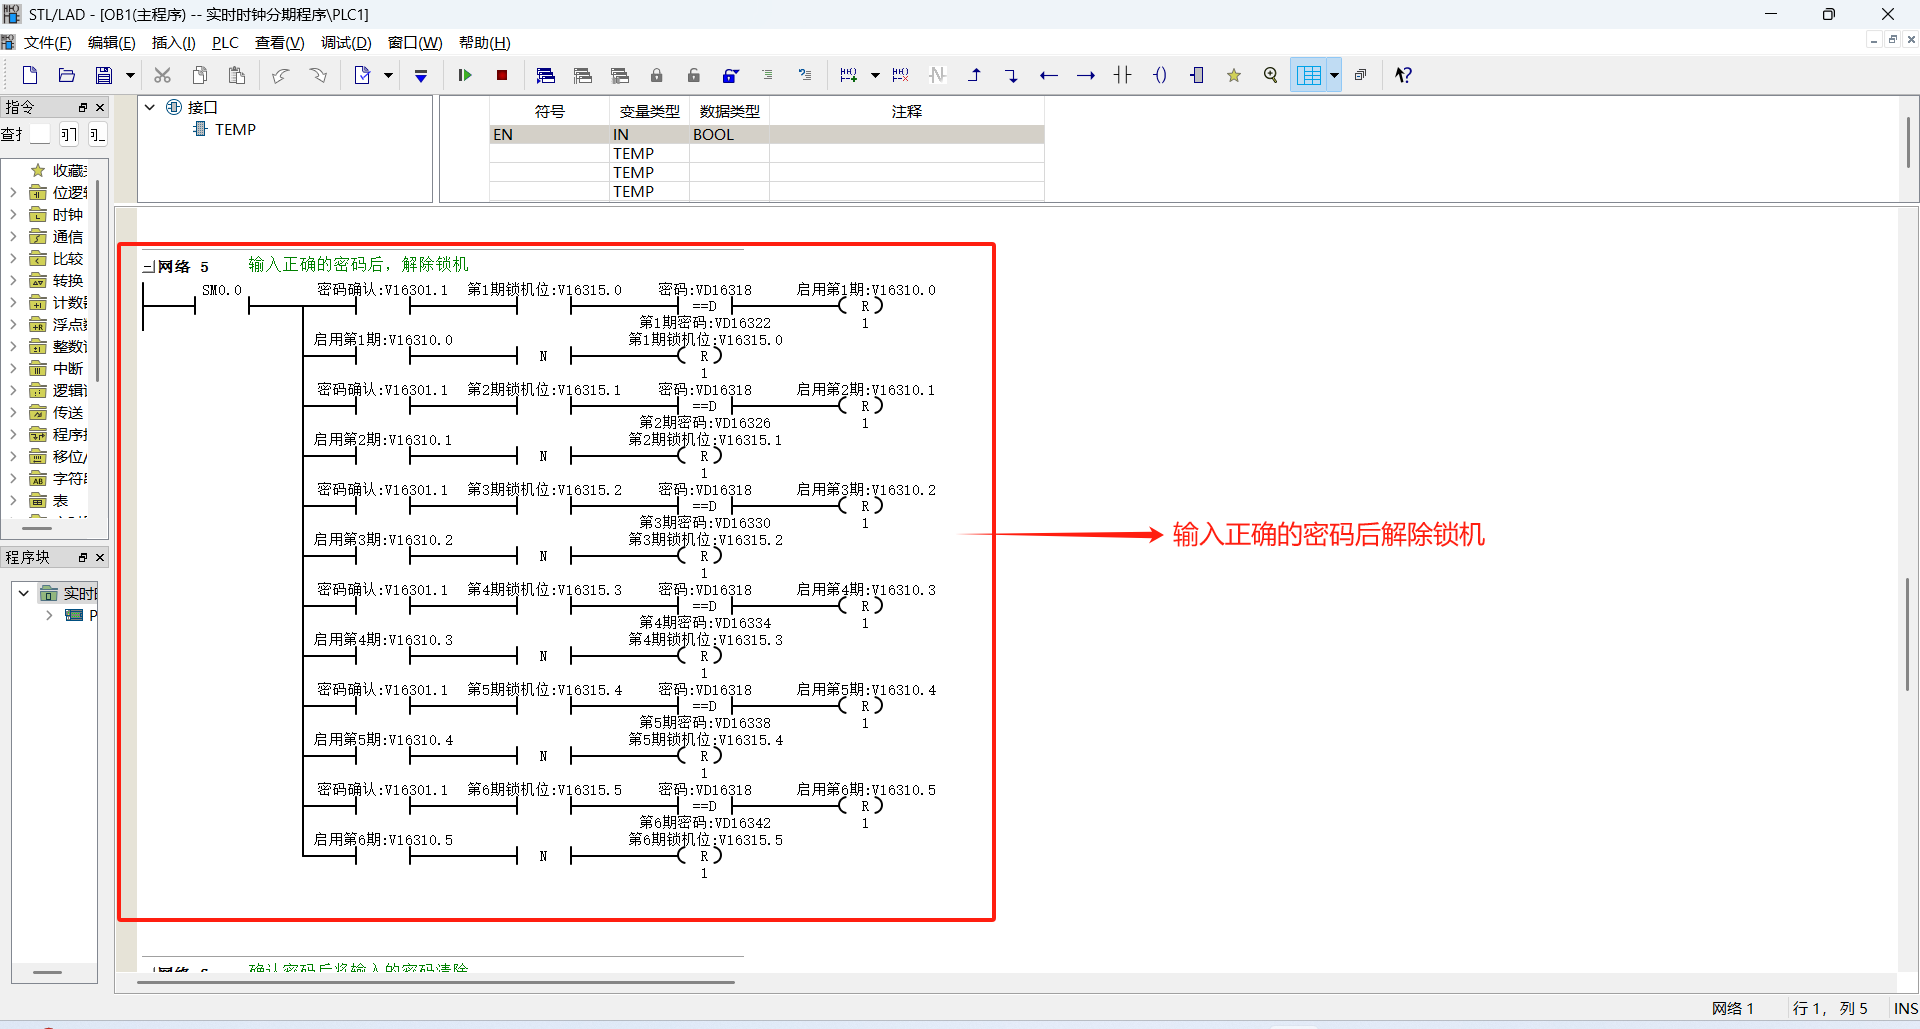Viewport: 1920px width, 1029px height.
Task: Float the 程序块 panel
Action: coord(83,557)
